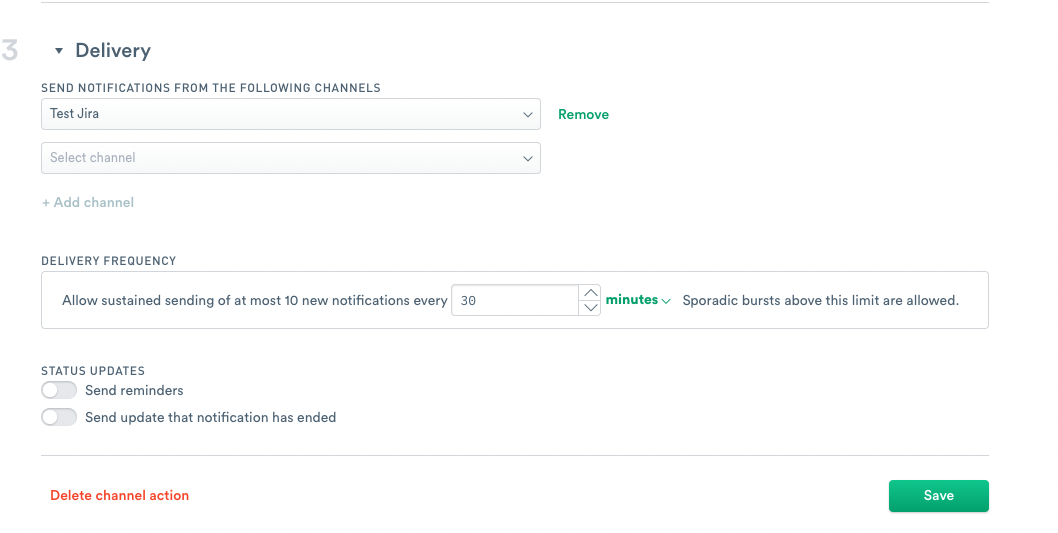Collapse the Delivery section triangle

tap(59, 51)
